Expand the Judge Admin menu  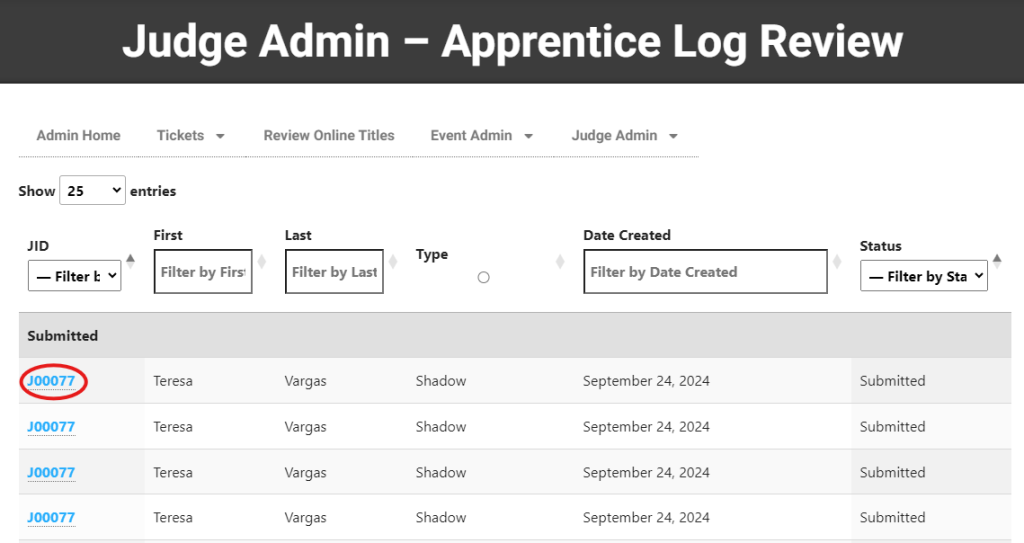click(x=624, y=136)
